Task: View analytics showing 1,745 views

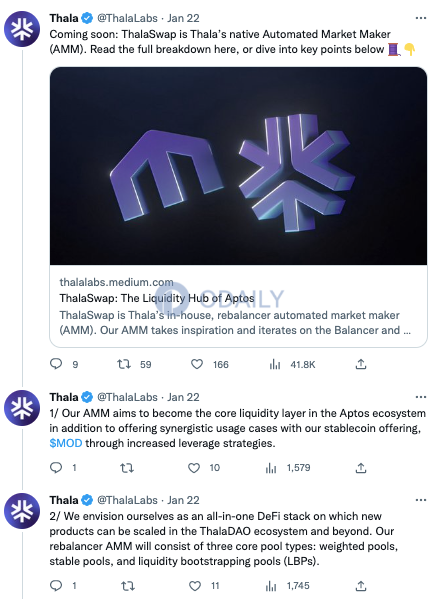Action: click(x=271, y=586)
